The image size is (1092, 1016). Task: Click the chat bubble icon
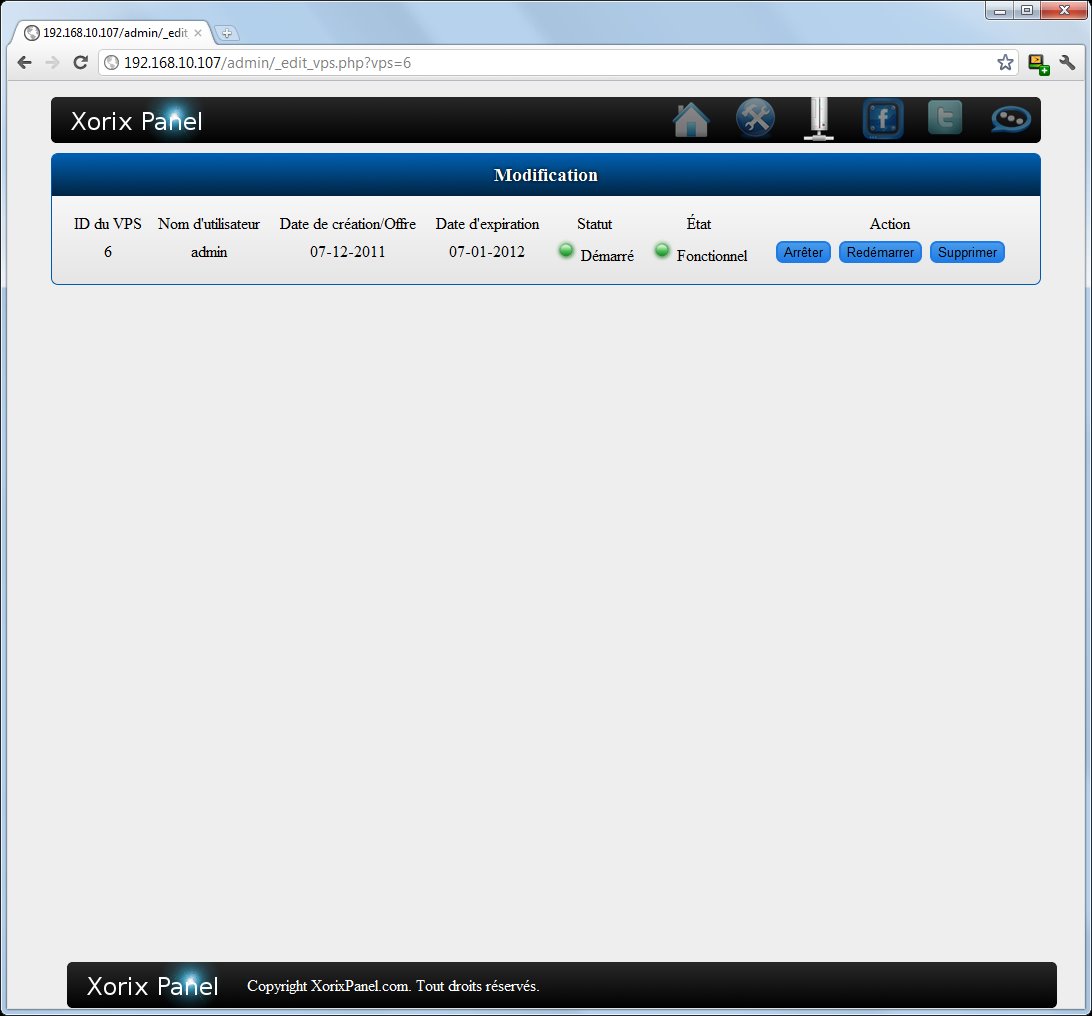[1010, 120]
